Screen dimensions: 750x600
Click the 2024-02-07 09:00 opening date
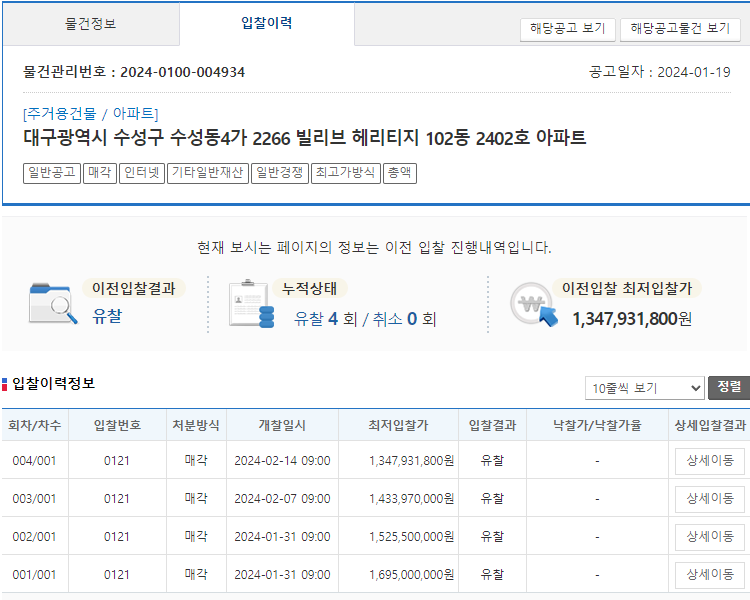pyautogui.click(x=282, y=499)
